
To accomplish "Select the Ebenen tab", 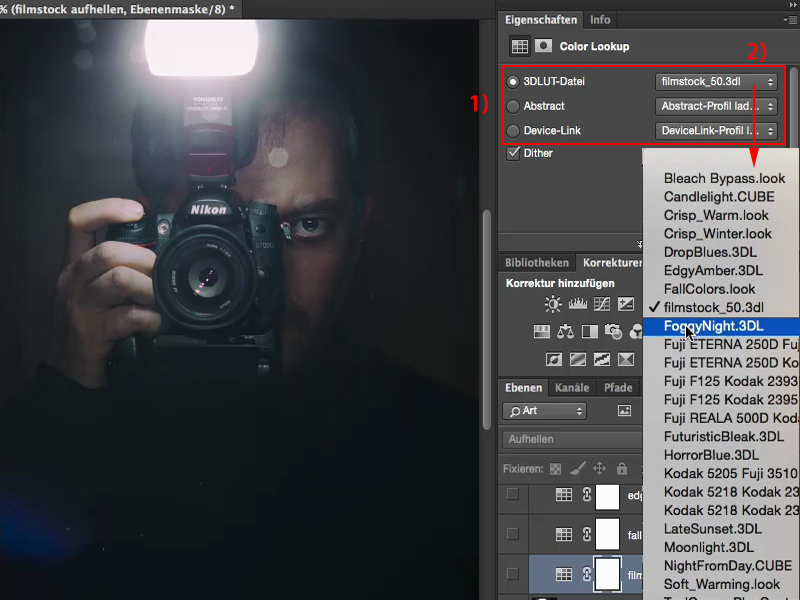I will click(x=523, y=388).
